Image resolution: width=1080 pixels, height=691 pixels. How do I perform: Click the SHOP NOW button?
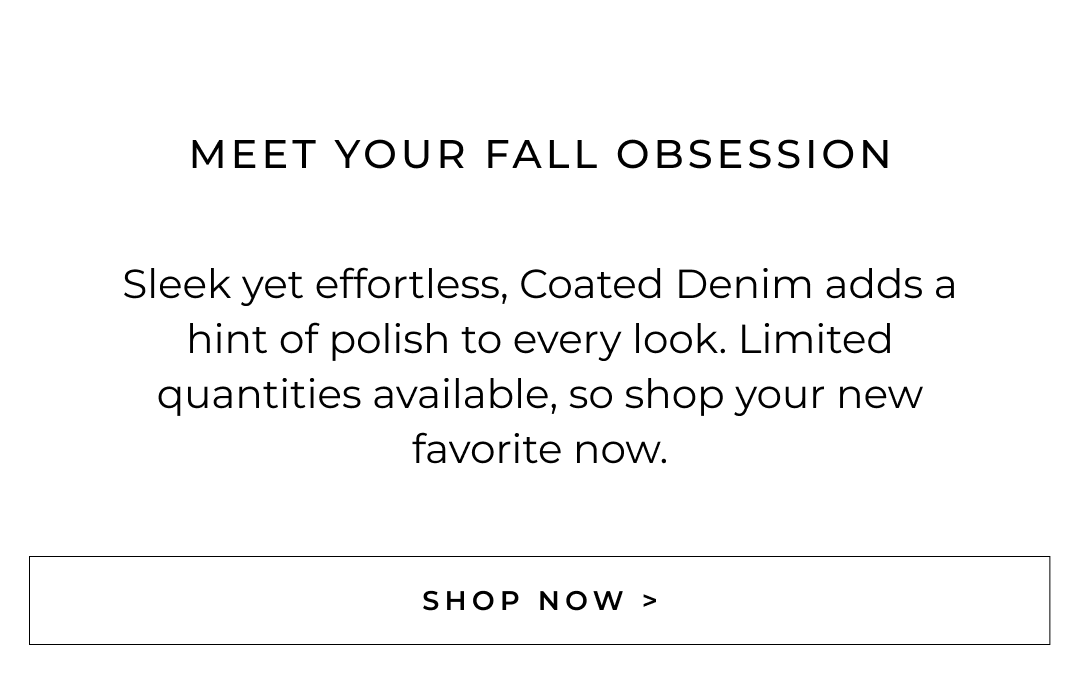pyautogui.click(x=540, y=600)
